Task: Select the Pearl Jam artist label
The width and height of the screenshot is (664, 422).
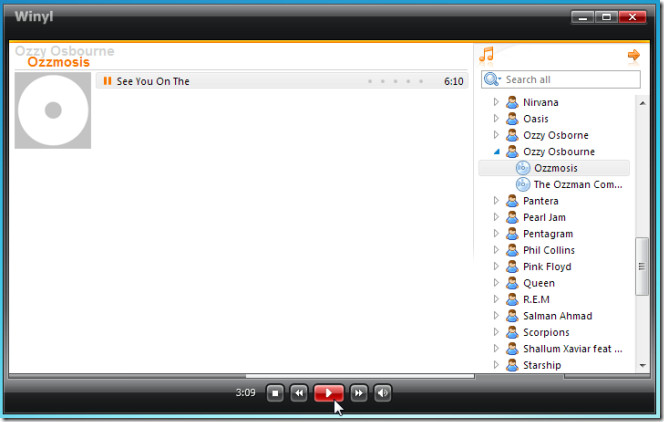Action: point(544,218)
